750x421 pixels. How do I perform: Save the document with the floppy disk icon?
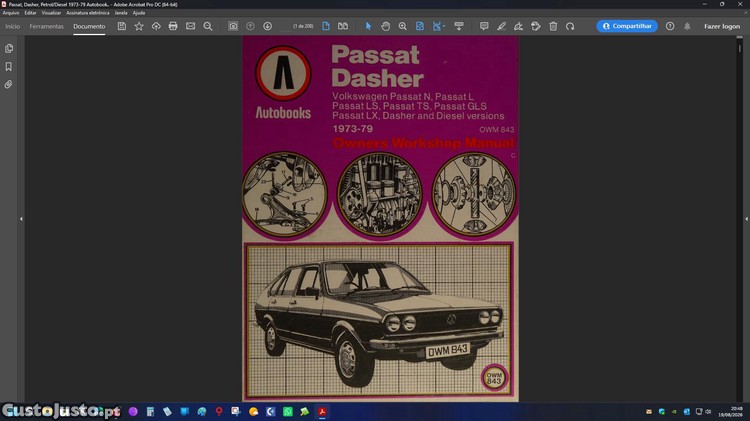[x=122, y=26]
